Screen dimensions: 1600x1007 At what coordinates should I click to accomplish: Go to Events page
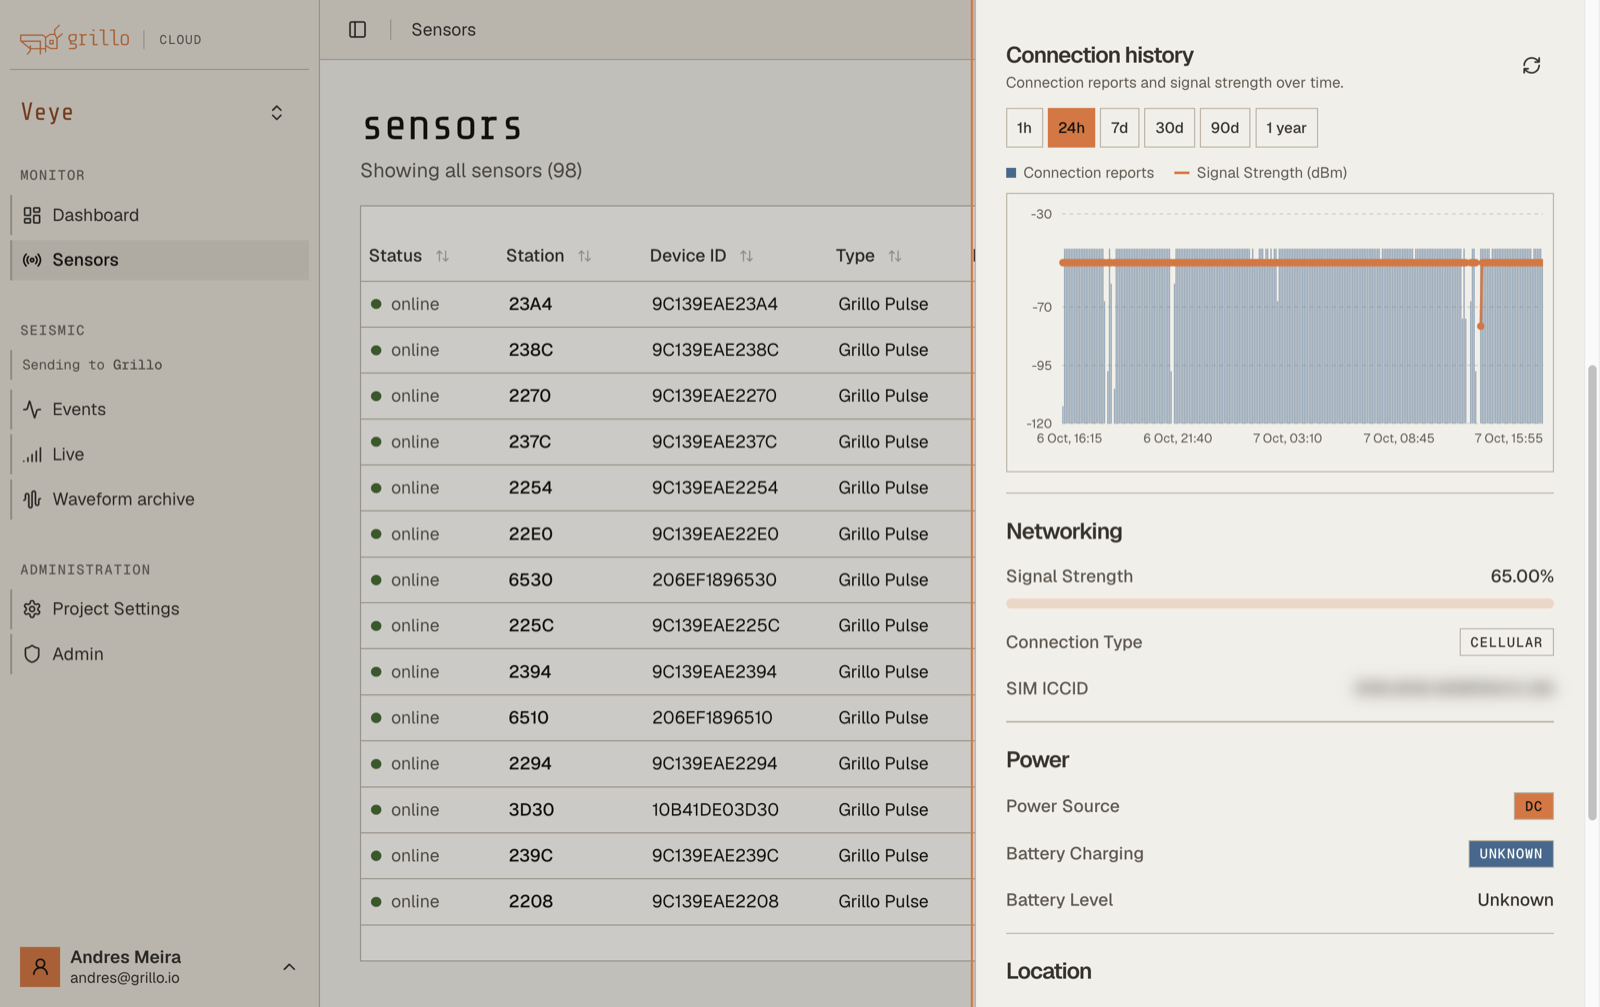tap(160, 409)
